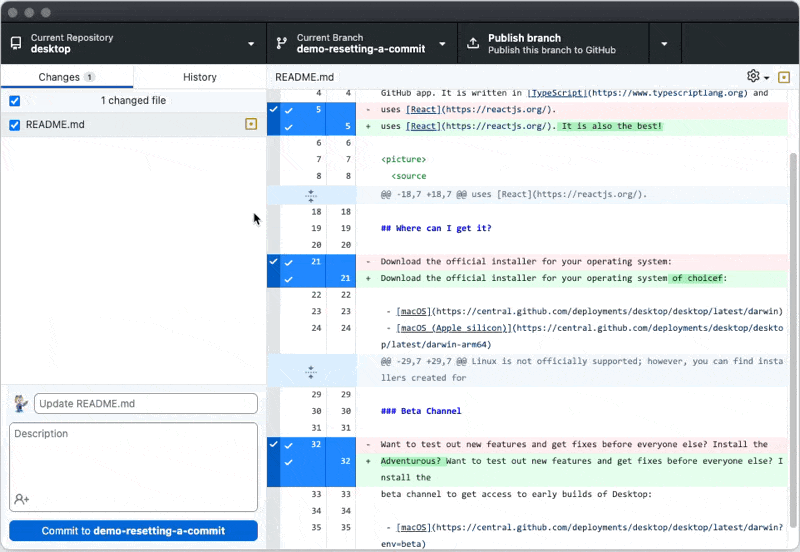Viewport: 800px width, 552px height.
Task: Toggle the README.md file checkbox
Action: [x=14, y=125]
